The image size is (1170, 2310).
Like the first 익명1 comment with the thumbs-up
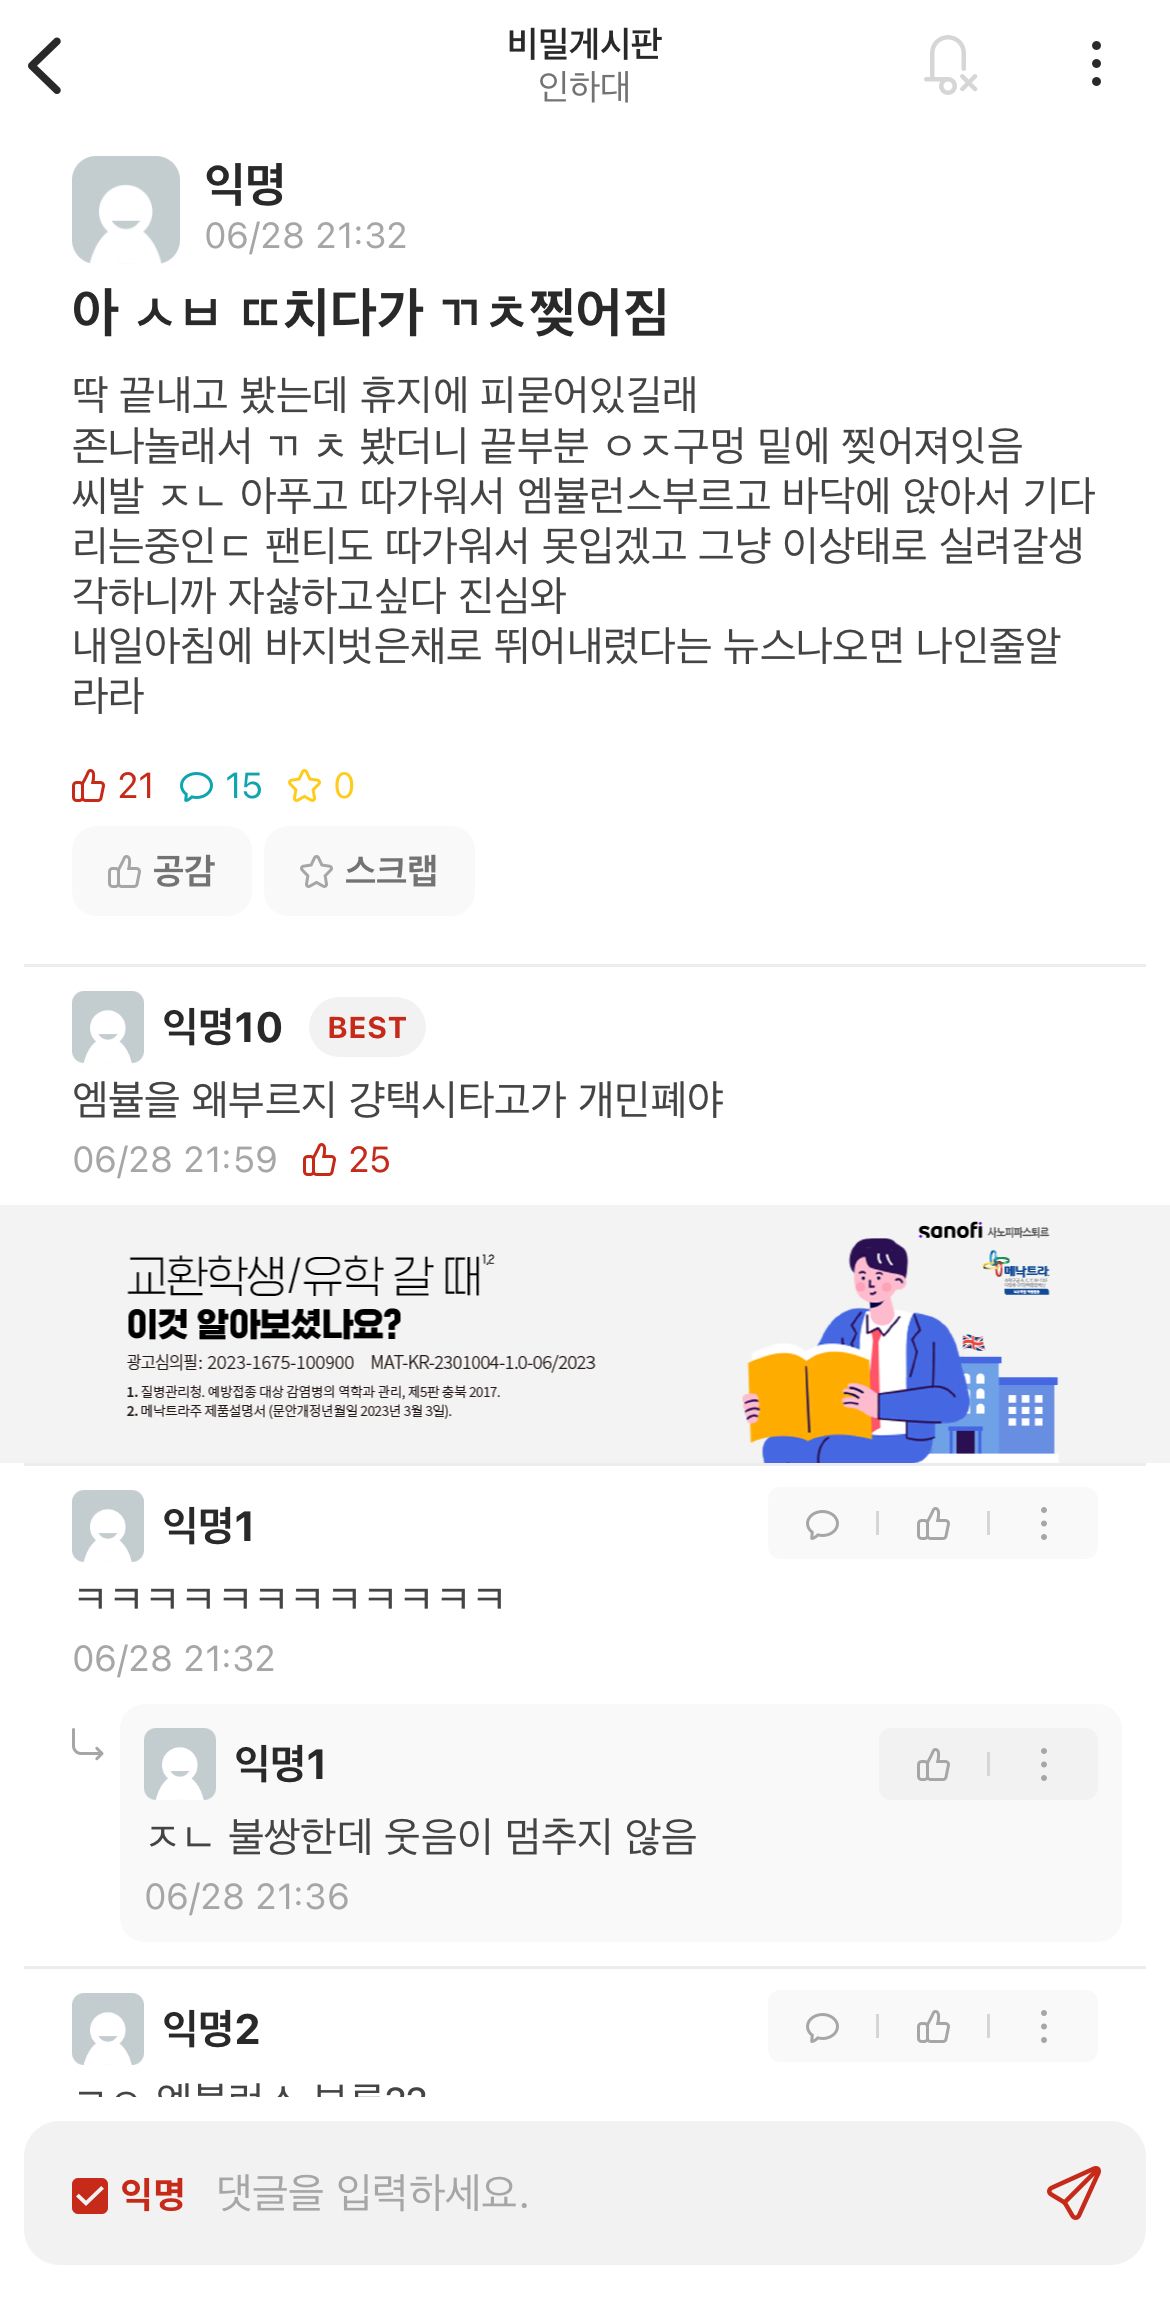[x=933, y=1523]
